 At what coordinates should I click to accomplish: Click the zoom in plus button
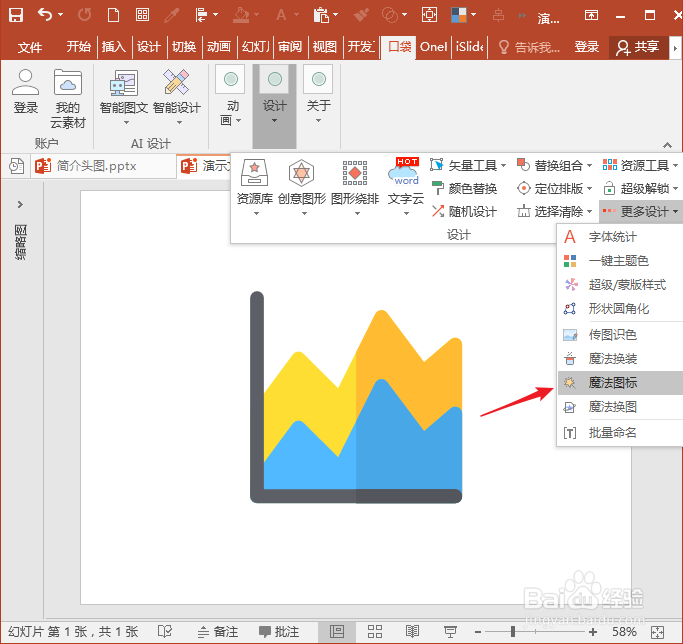tap(592, 631)
